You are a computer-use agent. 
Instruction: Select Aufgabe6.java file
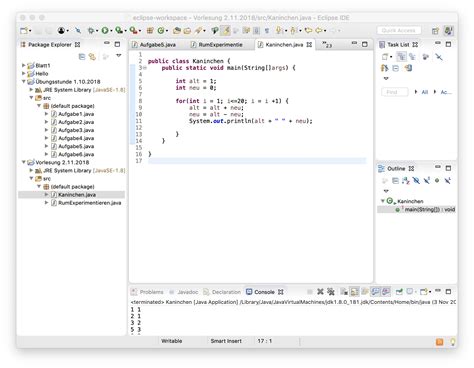76,154
